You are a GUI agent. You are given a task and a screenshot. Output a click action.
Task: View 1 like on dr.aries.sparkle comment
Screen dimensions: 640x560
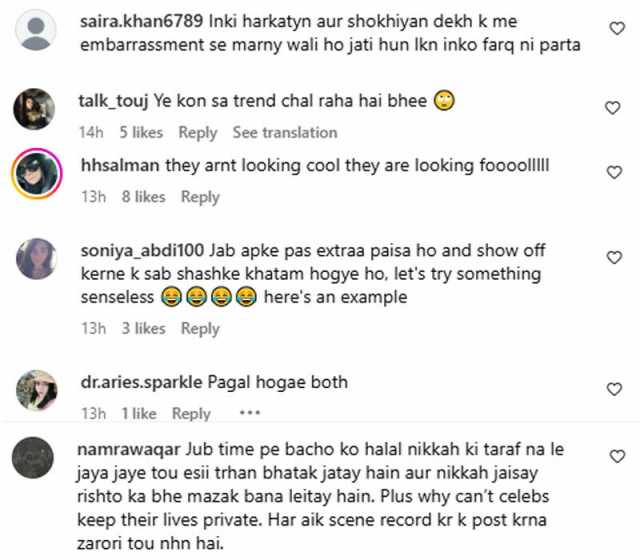click(x=139, y=413)
